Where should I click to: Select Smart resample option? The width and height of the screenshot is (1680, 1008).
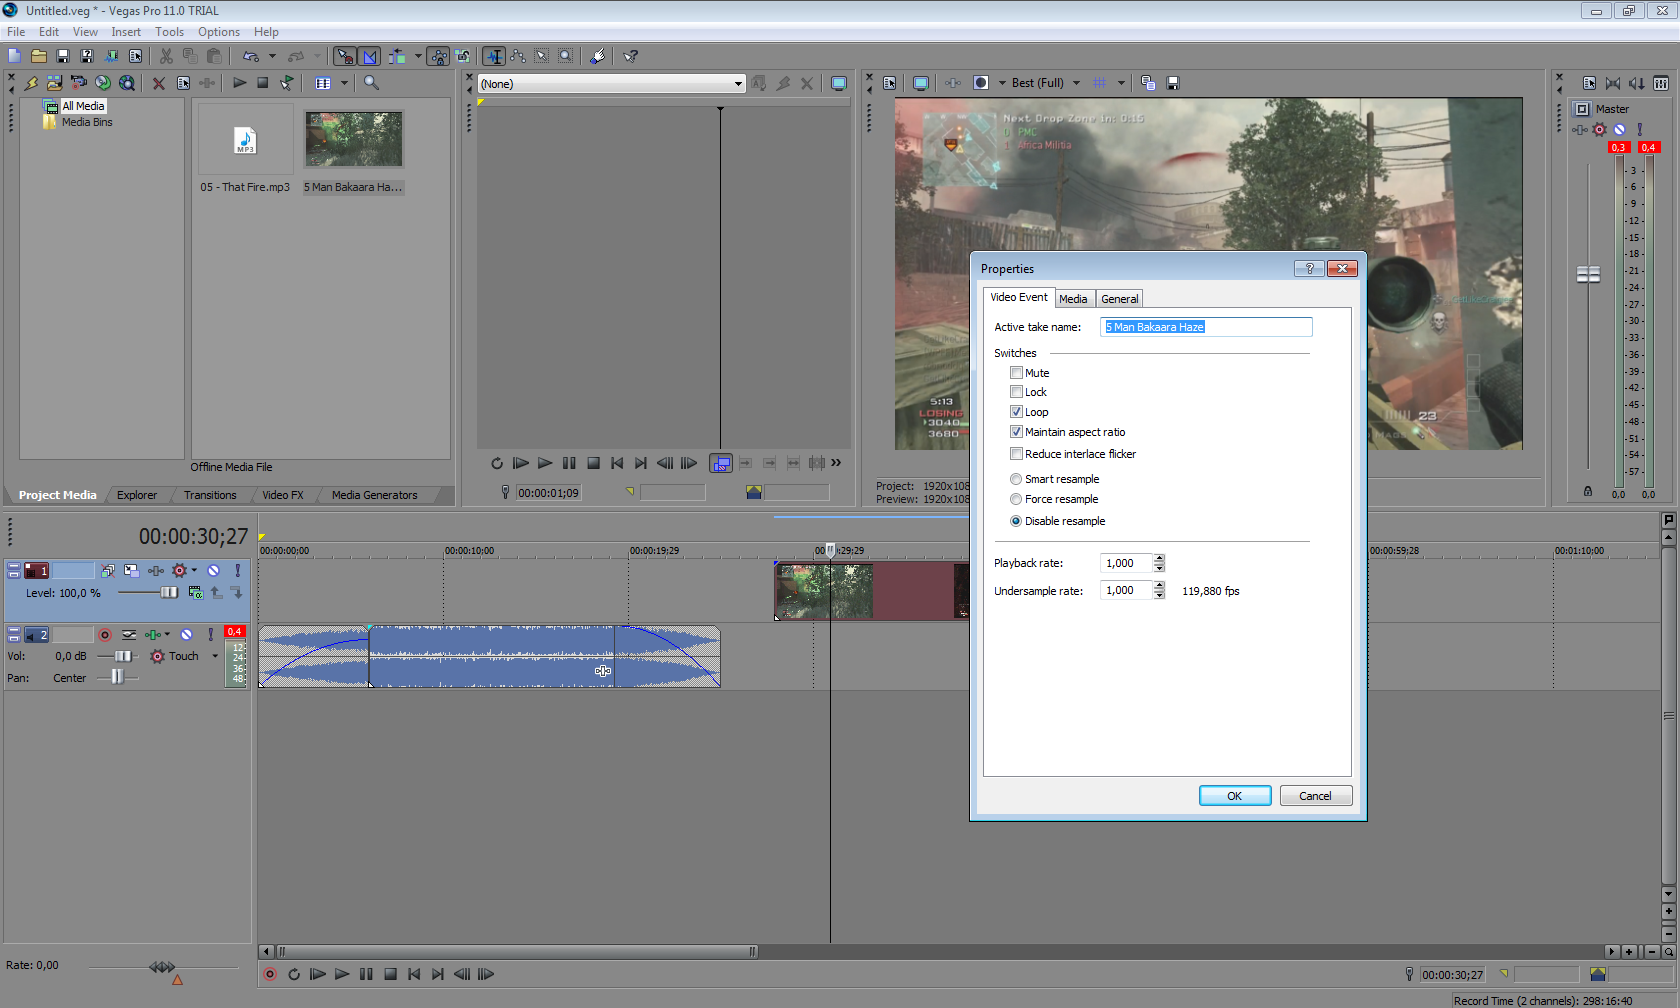coord(1016,479)
